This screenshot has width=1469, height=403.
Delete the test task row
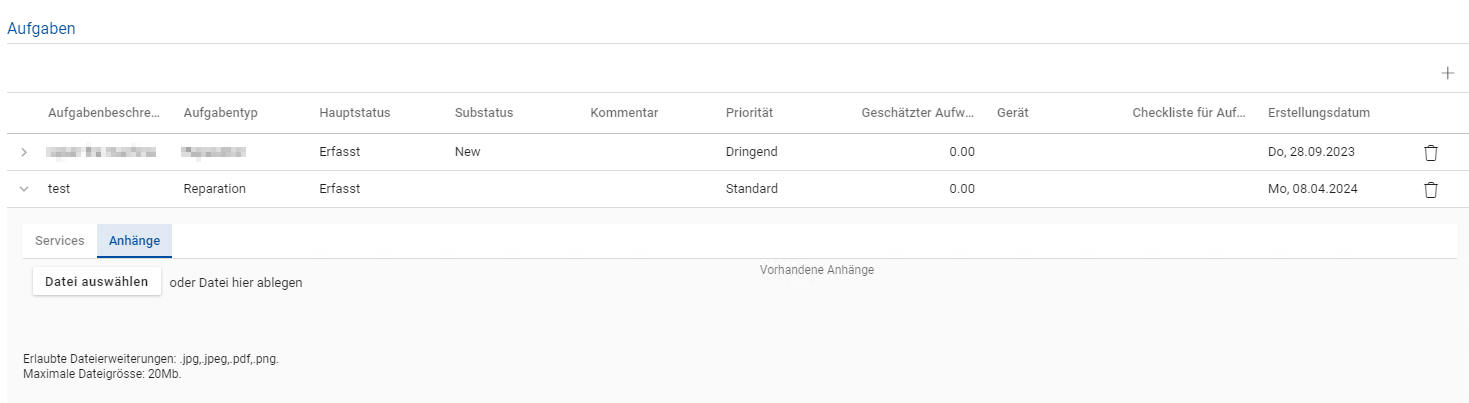tap(1431, 189)
